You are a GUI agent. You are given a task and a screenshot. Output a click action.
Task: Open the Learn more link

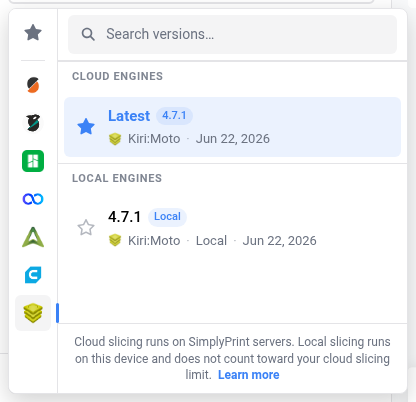[249, 375]
